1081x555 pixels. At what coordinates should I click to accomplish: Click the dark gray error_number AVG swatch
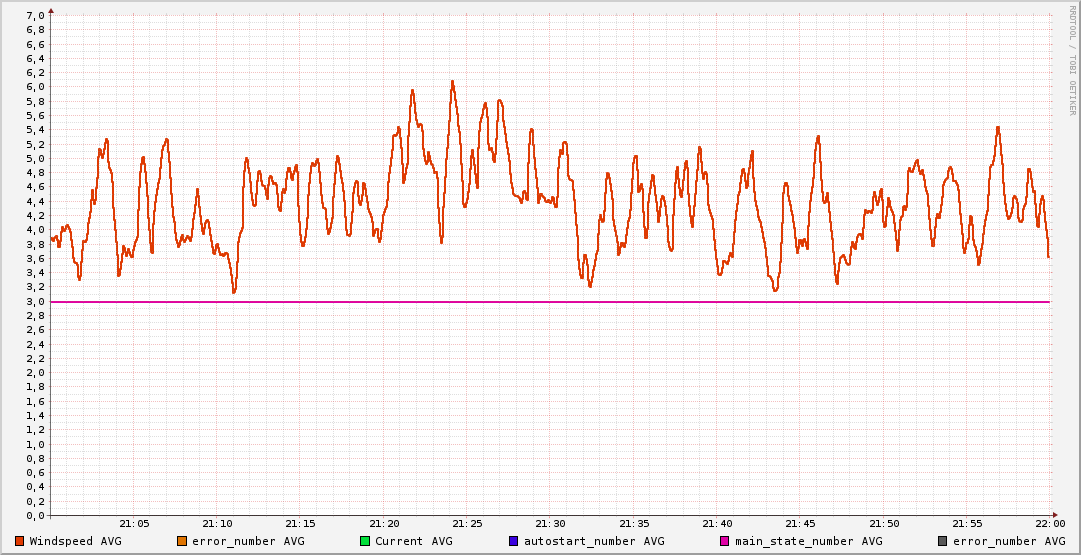(942, 541)
